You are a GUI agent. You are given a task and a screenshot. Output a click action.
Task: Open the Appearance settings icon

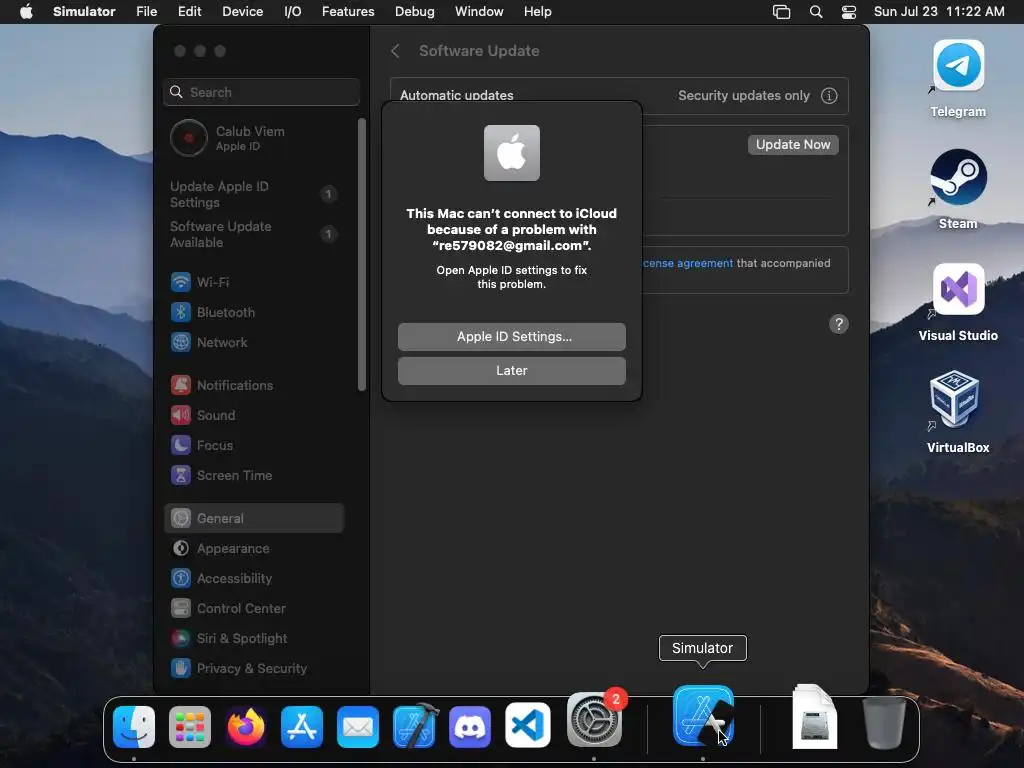point(181,549)
